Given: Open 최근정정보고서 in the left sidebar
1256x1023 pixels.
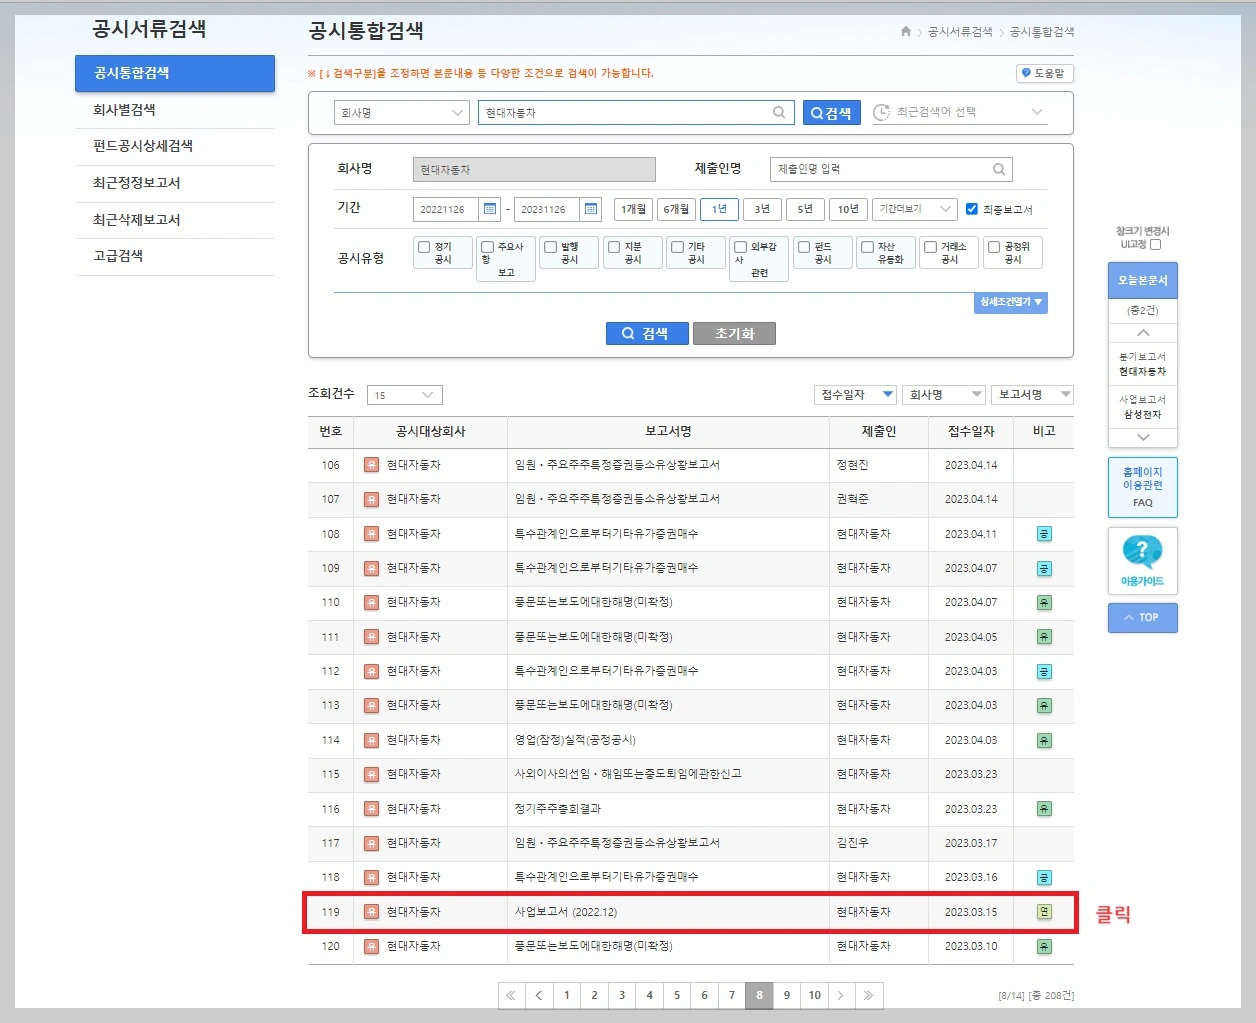Looking at the screenshot, I should pyautogui.click(x=136, y=183).
